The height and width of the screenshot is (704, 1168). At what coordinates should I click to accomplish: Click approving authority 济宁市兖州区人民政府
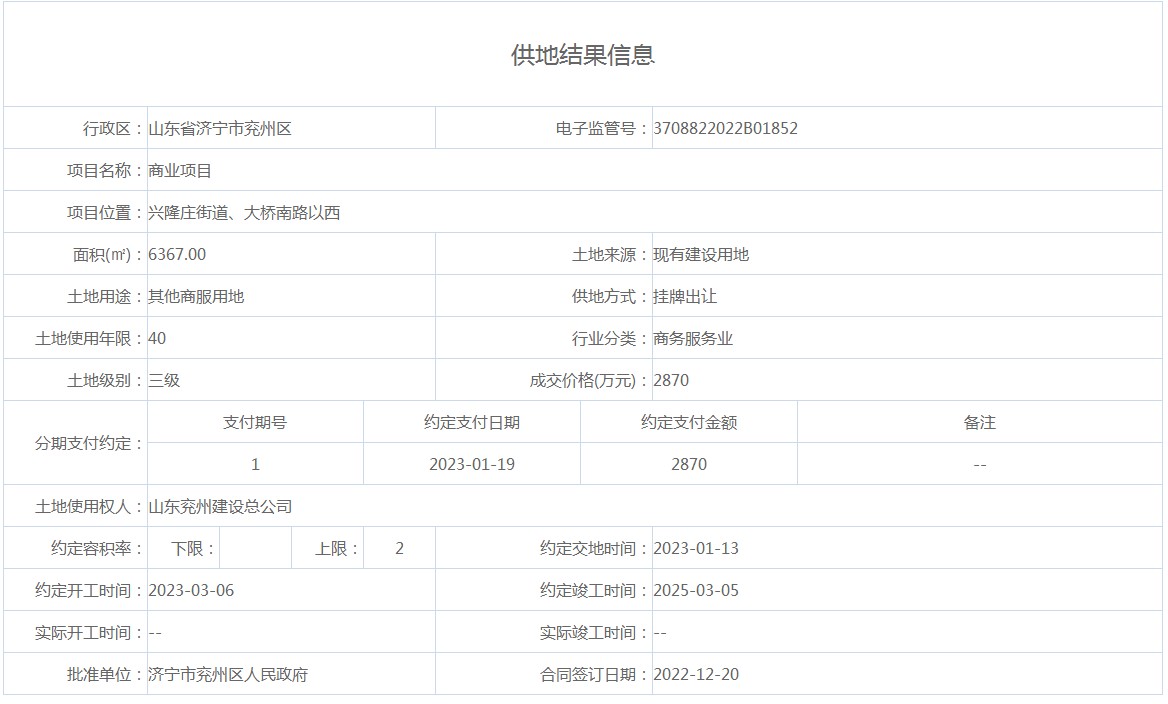click(x=228, y=674)
